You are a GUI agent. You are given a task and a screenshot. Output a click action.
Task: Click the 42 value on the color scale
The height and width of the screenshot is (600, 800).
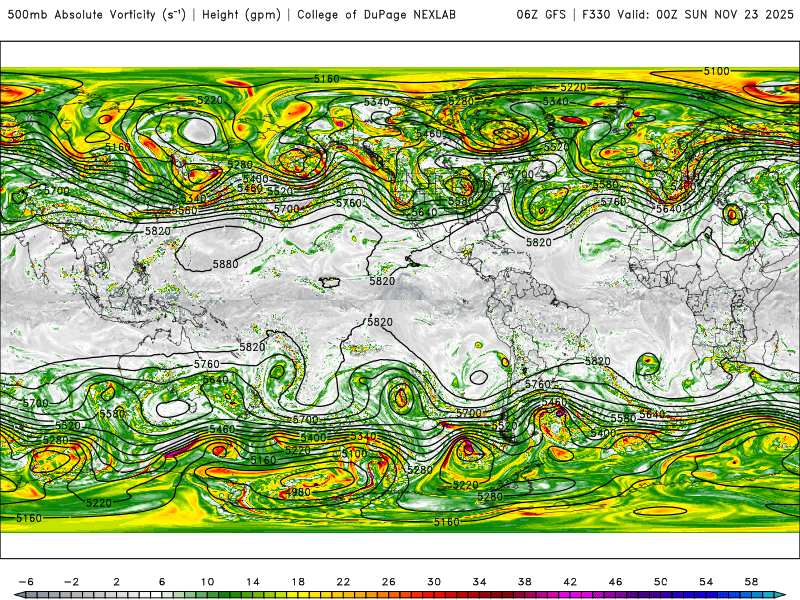pyautogui.click(x=570, y=582)
